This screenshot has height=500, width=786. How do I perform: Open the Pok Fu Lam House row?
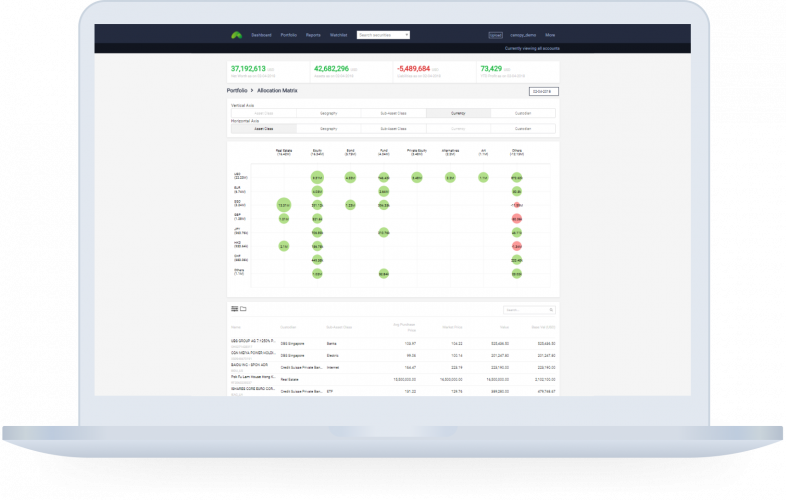point(393,380)
